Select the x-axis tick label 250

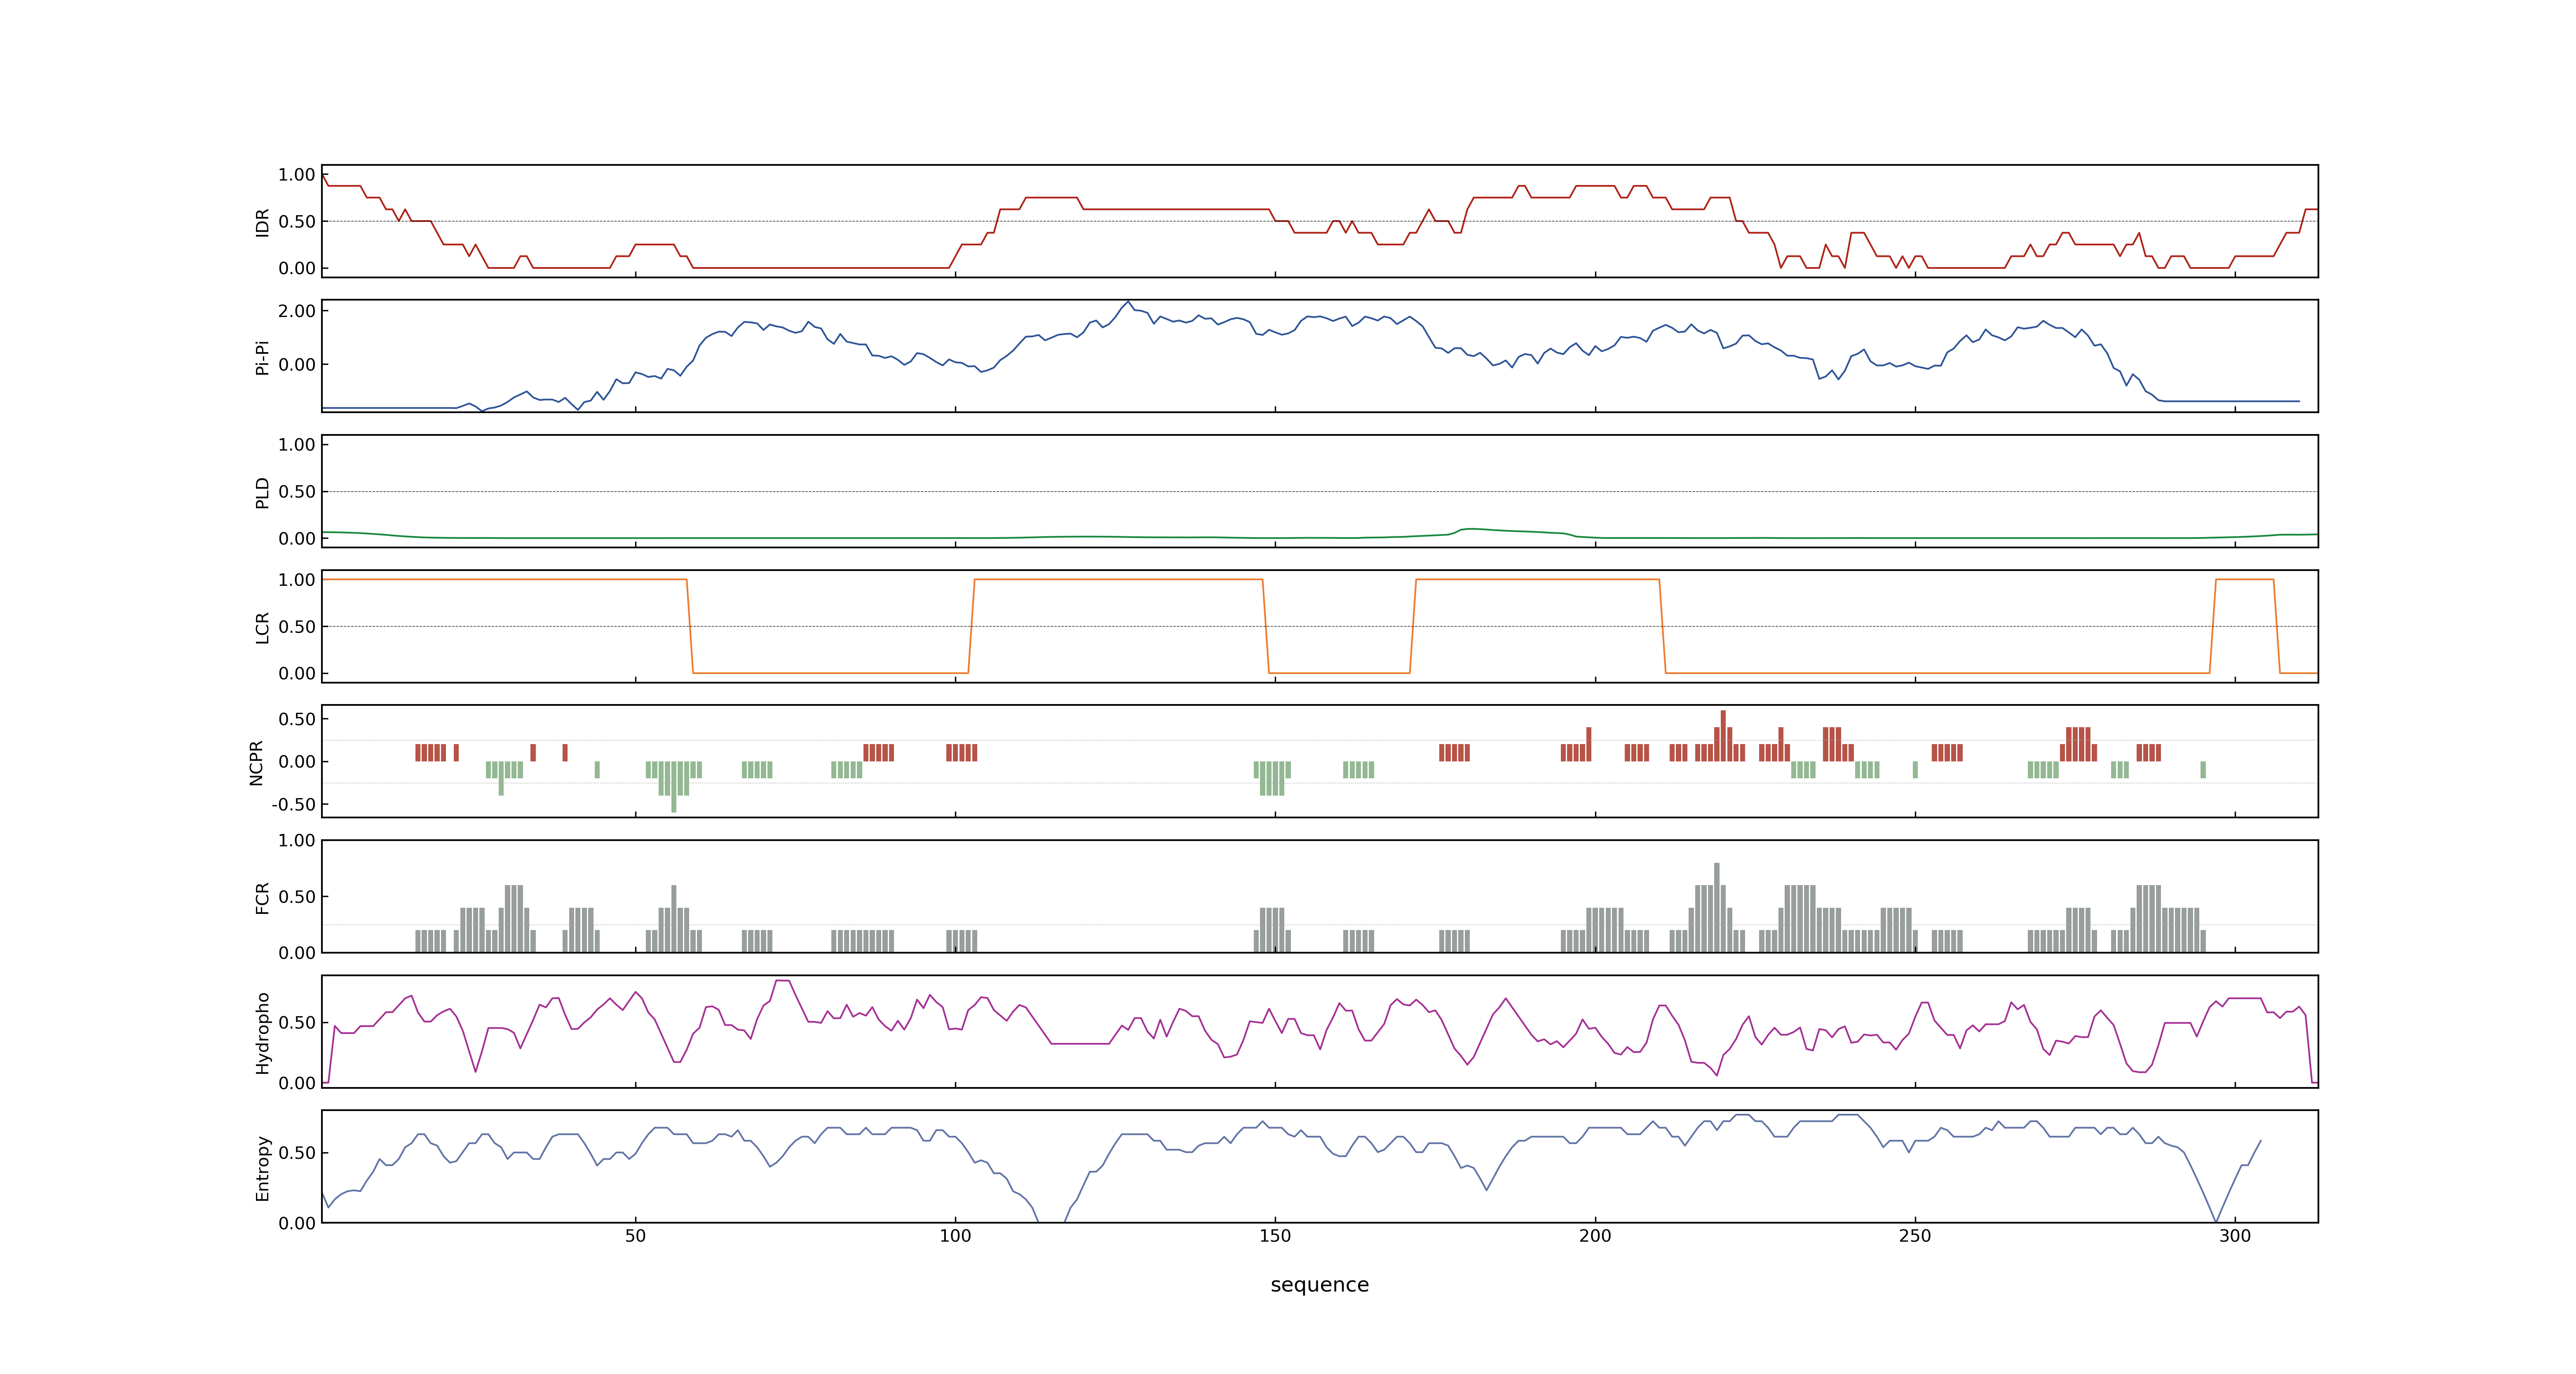[x=1915, y=1236]
